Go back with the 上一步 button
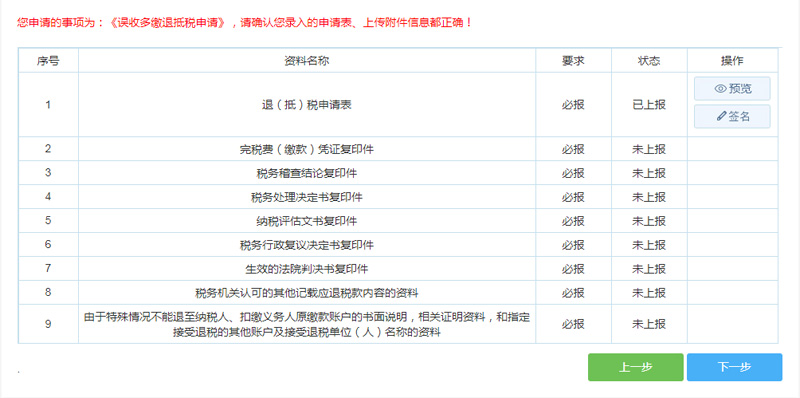Screen dimensions: 800x398 [635, 367]
